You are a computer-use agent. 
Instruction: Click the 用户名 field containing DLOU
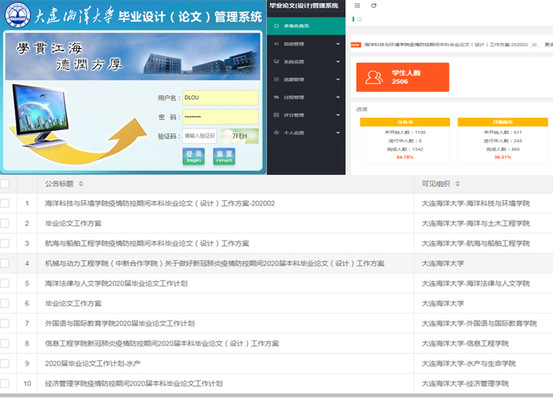click(x=220, y=98)
